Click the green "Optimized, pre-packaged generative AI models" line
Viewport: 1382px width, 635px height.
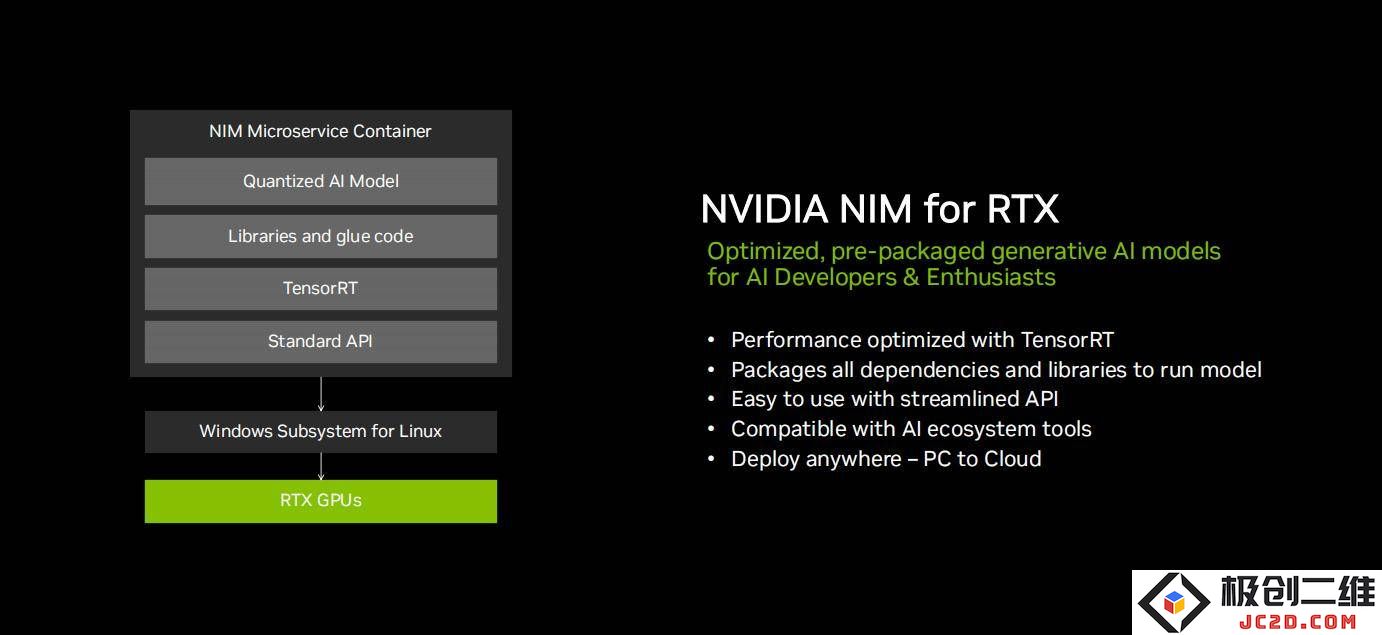964,251
